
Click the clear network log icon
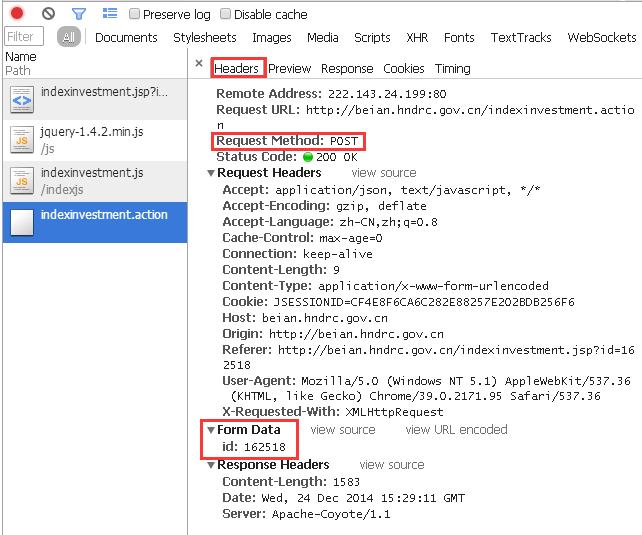[x=48, y=14]
